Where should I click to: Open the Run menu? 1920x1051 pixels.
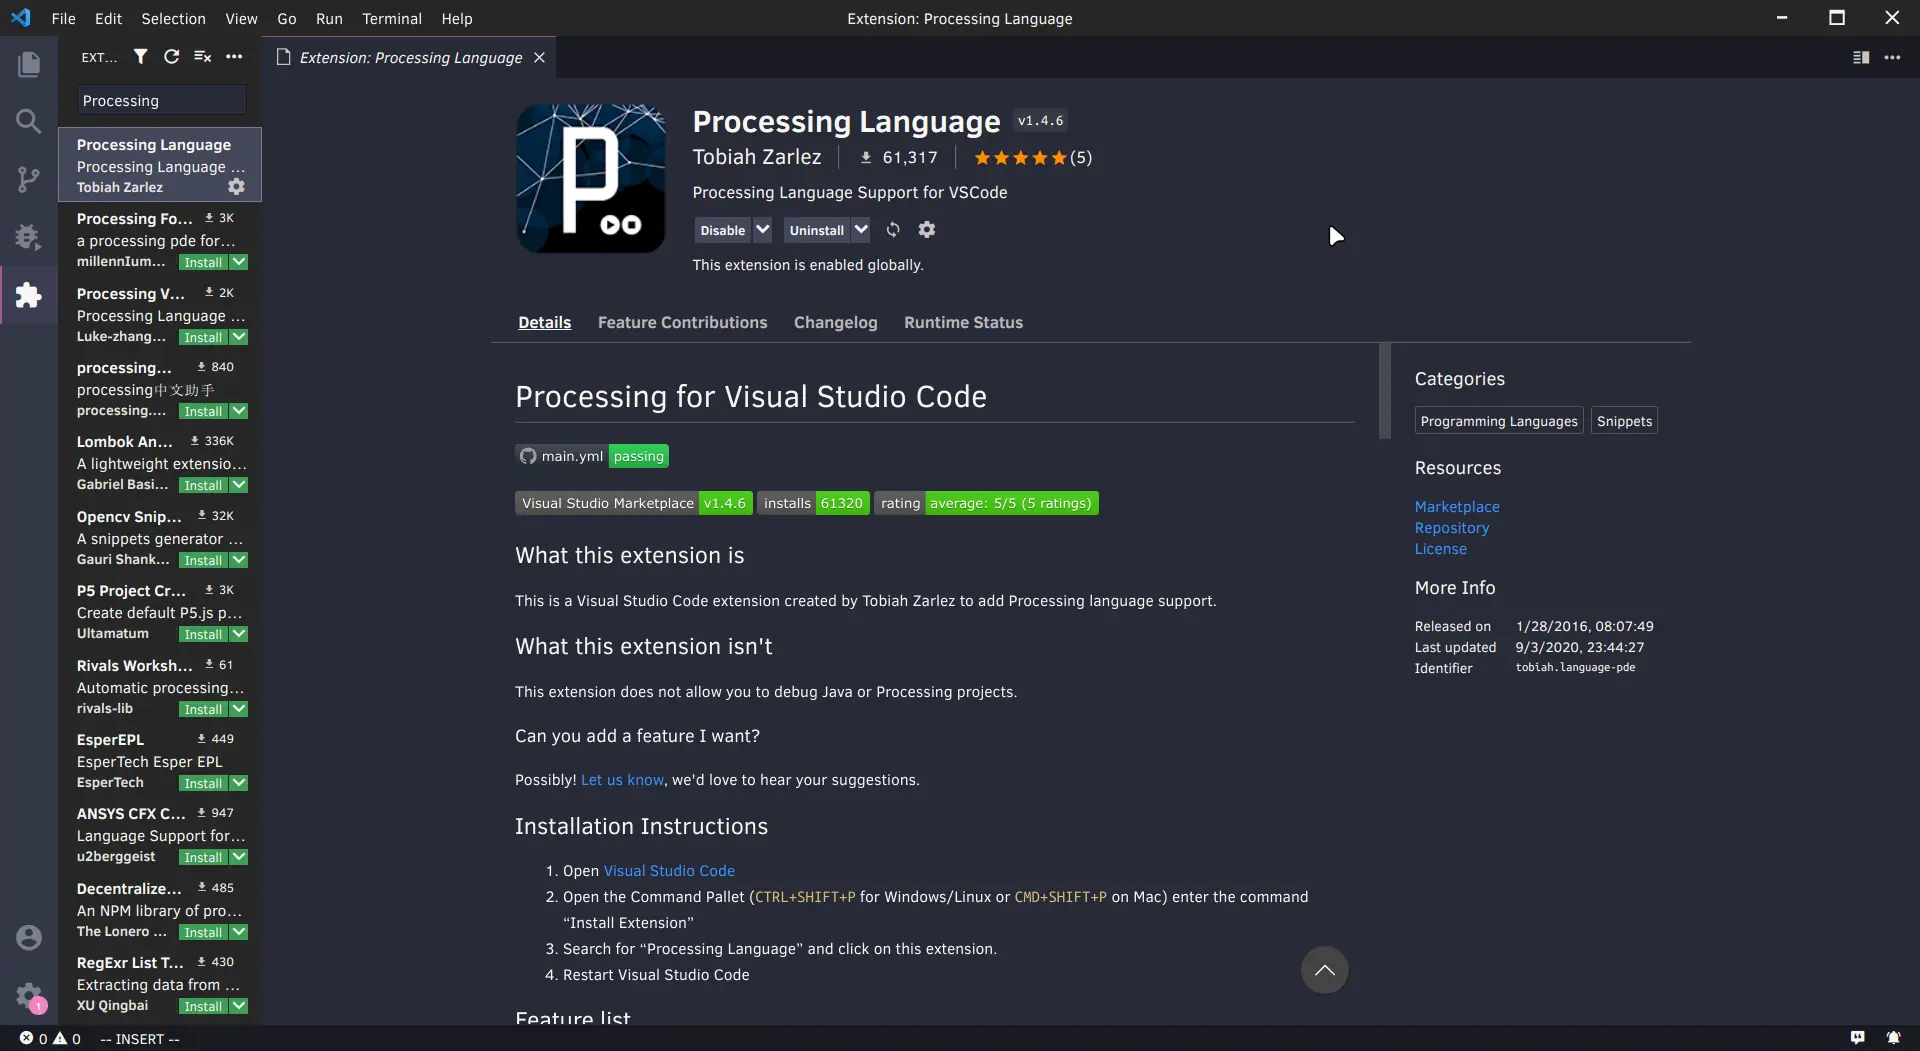329,18
